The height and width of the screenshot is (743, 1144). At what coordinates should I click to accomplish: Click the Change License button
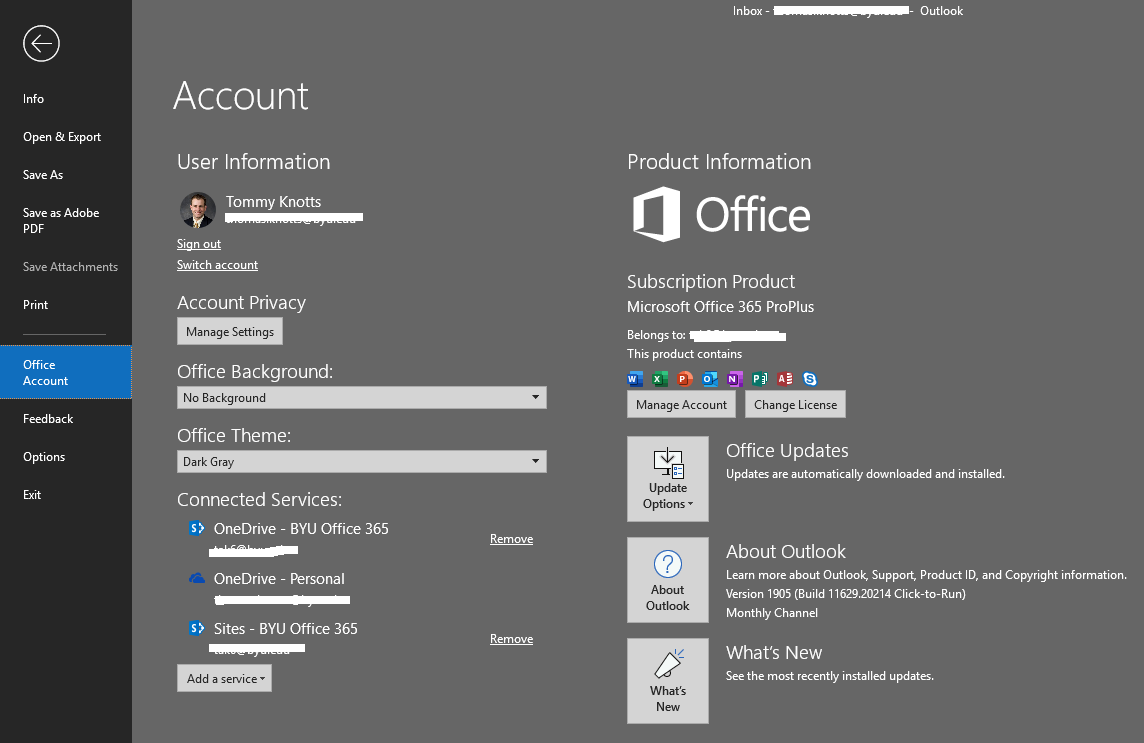795,404
